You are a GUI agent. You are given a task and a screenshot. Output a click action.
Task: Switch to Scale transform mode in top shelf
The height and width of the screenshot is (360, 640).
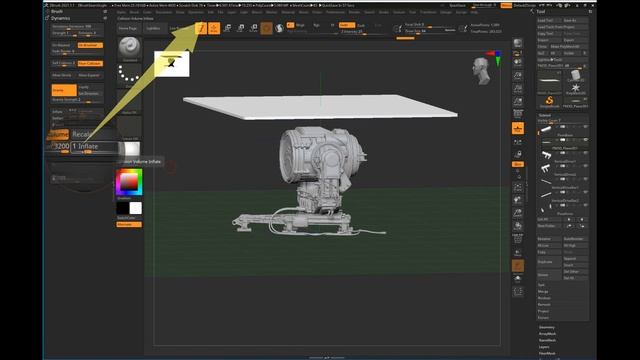pos(240,28)
